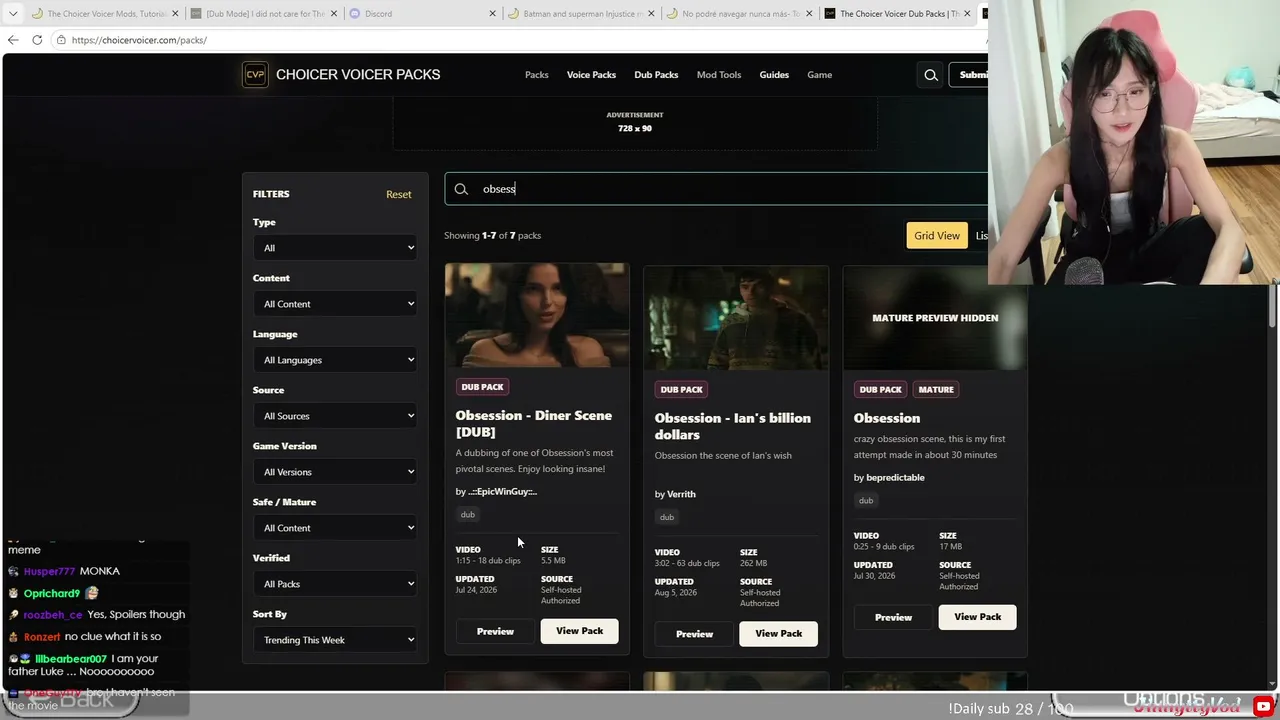Click the dub tag on Ian's billion dollars
The image size is (1280, 720).
667,517
